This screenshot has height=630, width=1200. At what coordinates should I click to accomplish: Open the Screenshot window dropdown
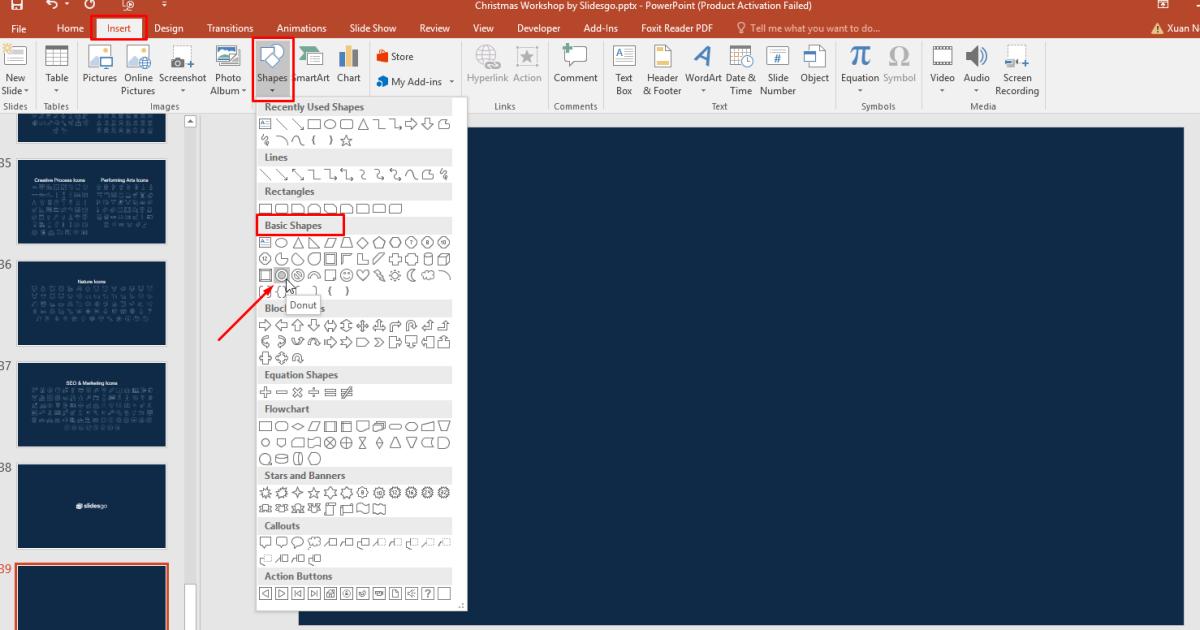[x=182, y=90]
